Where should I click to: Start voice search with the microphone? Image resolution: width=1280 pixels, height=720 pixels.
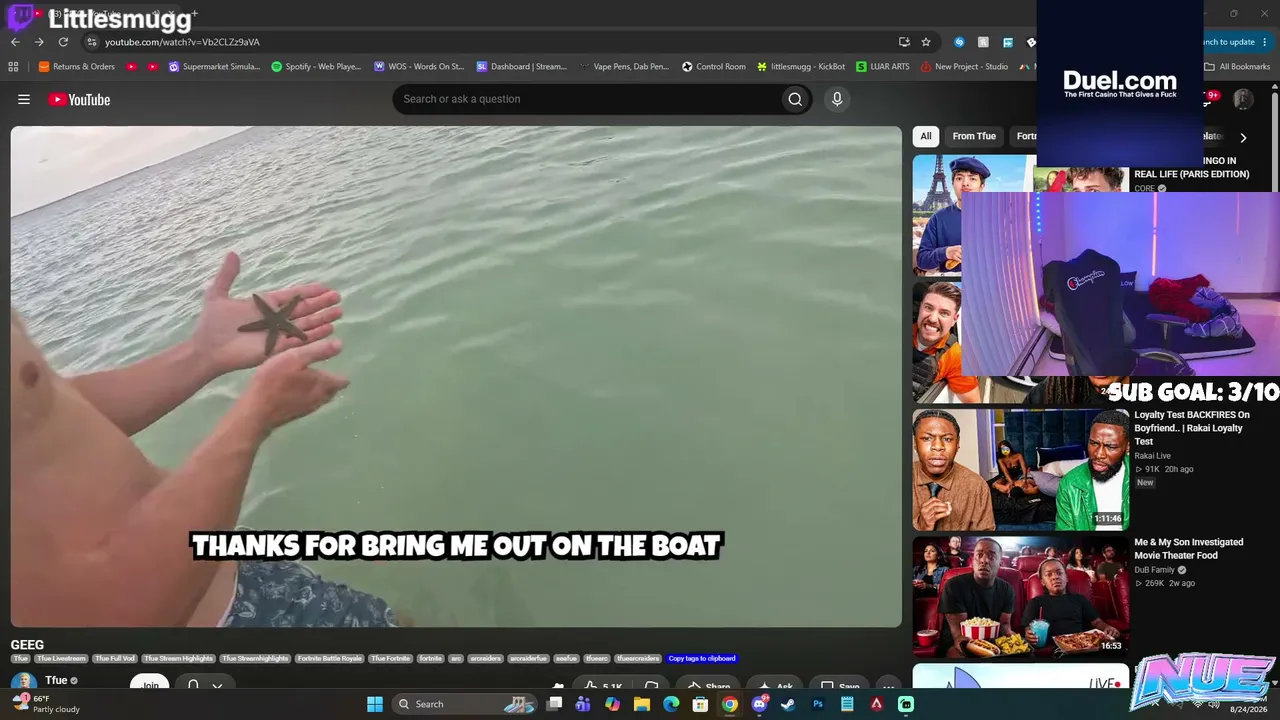point(837,99)
